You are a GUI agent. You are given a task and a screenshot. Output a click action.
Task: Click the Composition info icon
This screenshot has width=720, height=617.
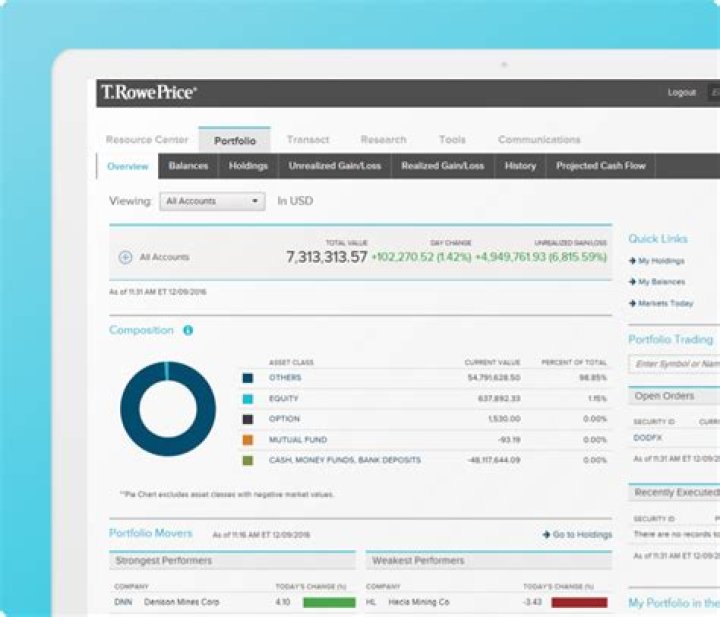(188, 330)
